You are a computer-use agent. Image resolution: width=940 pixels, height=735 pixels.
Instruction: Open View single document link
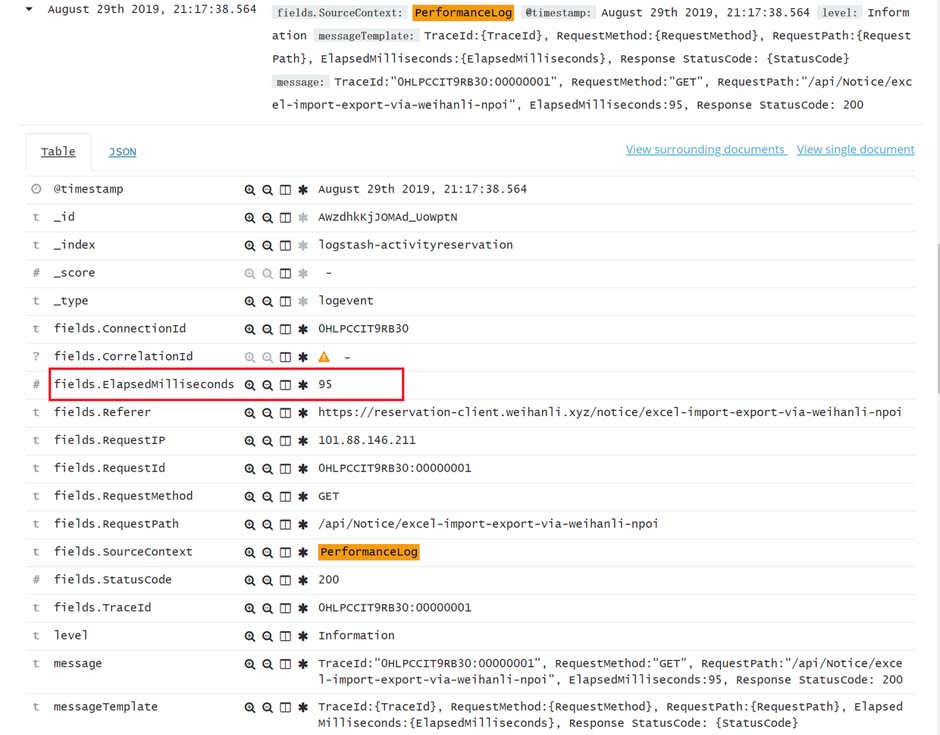(855, 149)
